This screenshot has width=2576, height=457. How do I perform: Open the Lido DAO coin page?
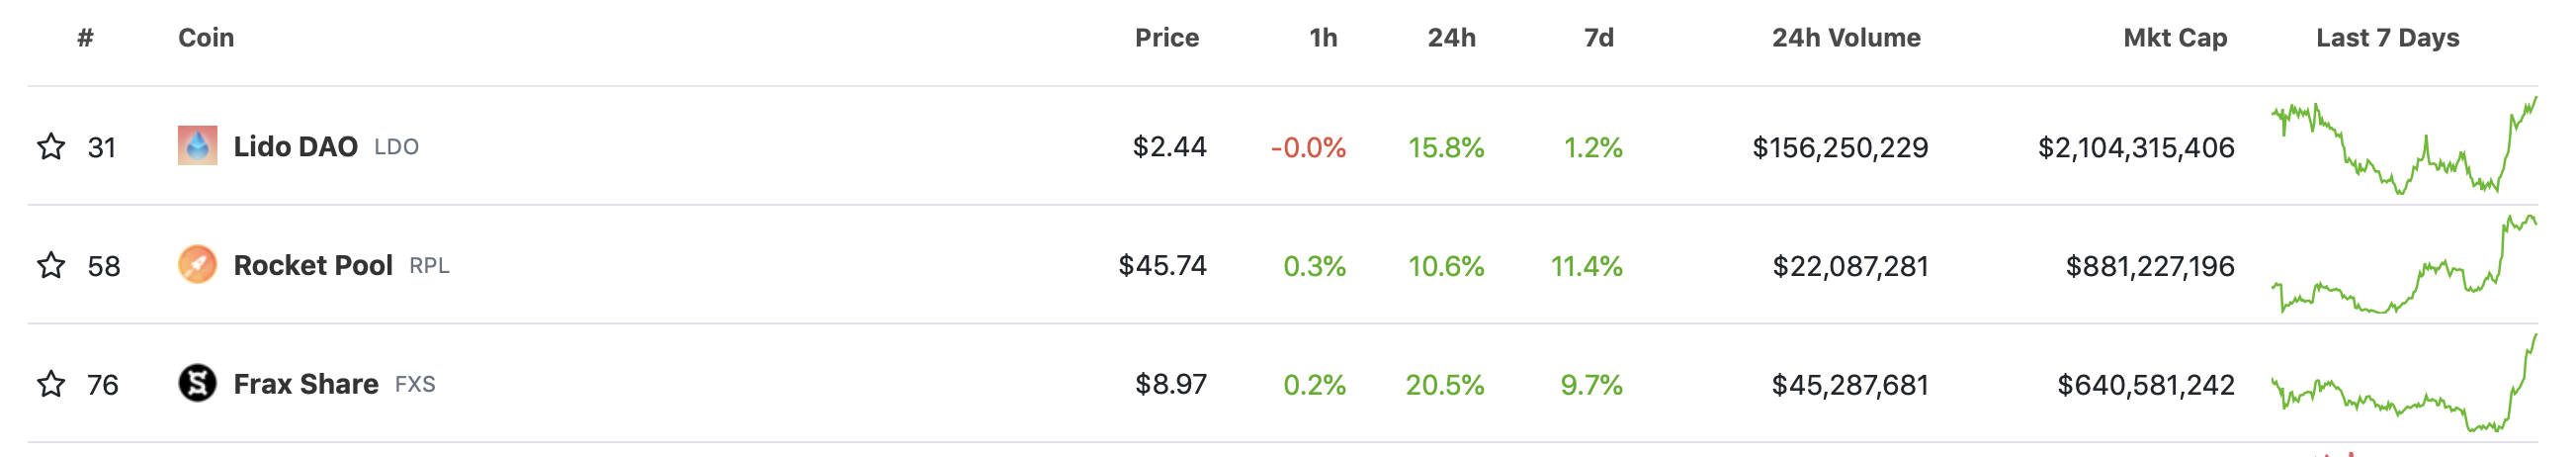(295, 147)
